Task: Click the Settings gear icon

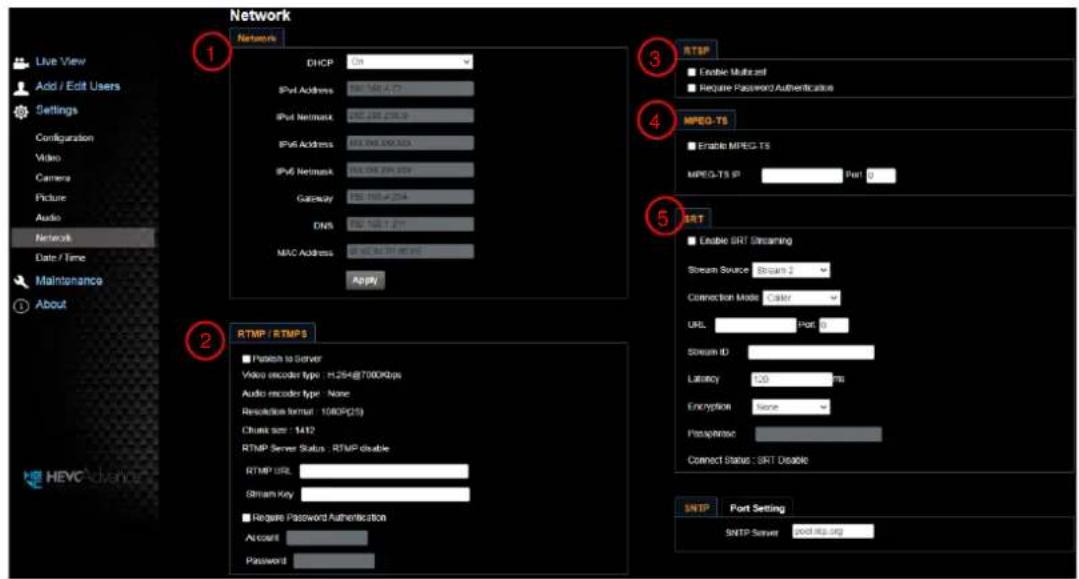Action: [x=21, y=112]
